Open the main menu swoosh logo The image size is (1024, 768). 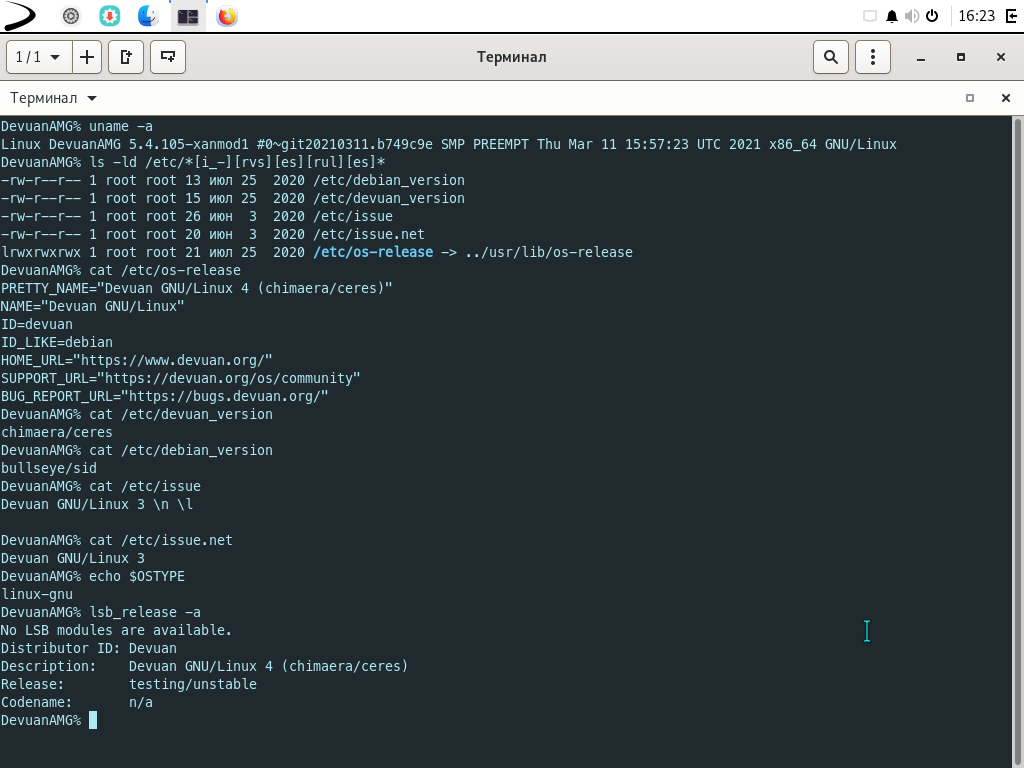[20, 16]
